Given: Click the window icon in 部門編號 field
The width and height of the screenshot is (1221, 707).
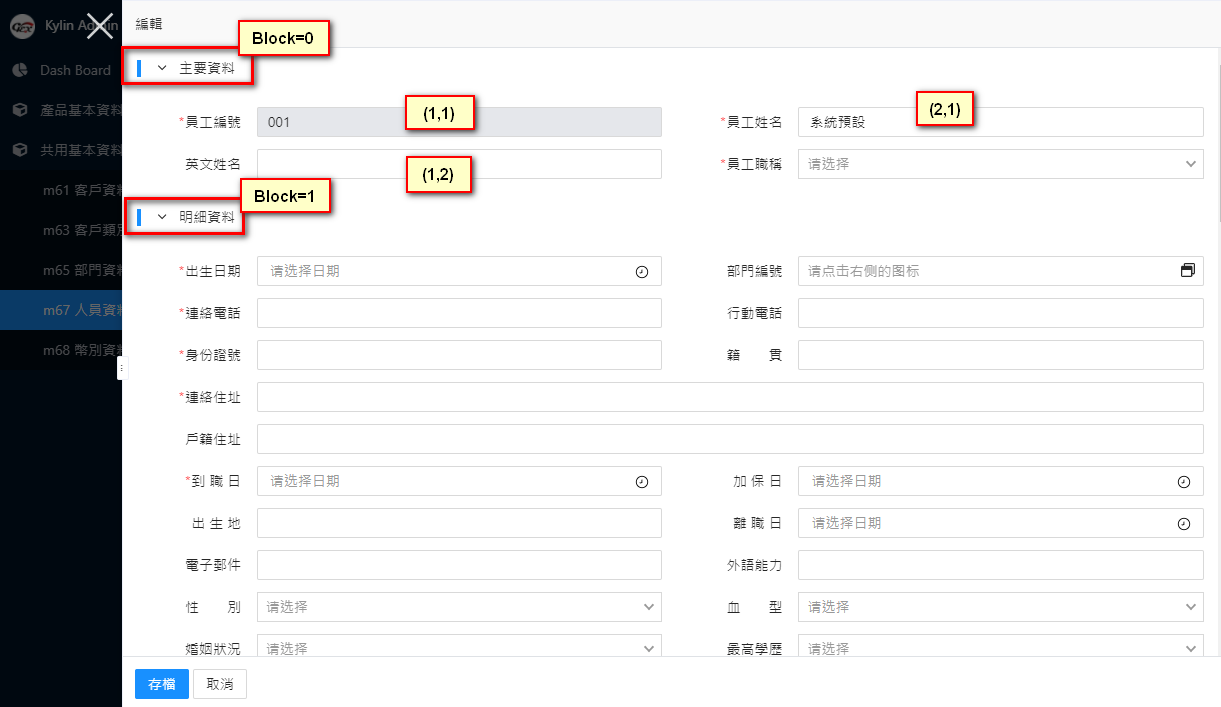Looking at the screenshot, I should (1187, 271).
